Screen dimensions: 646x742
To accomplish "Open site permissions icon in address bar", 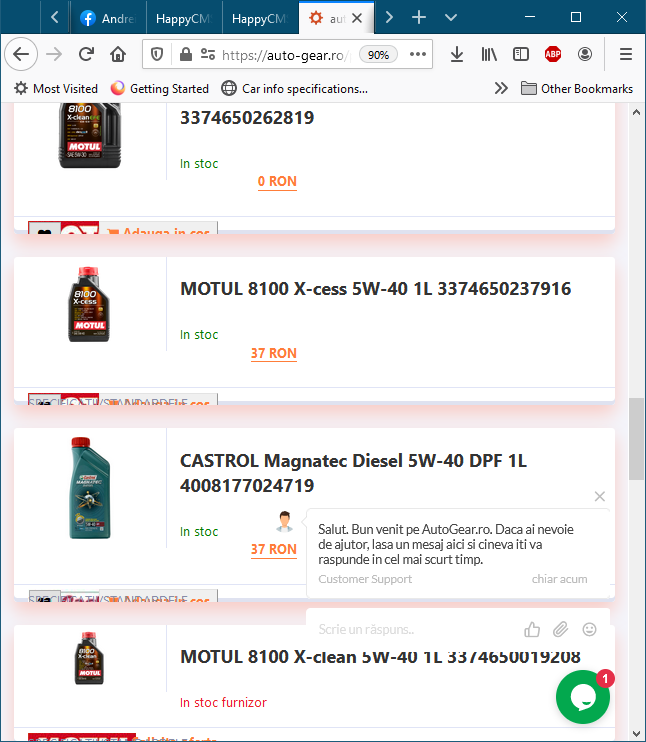I will [208, 54].
